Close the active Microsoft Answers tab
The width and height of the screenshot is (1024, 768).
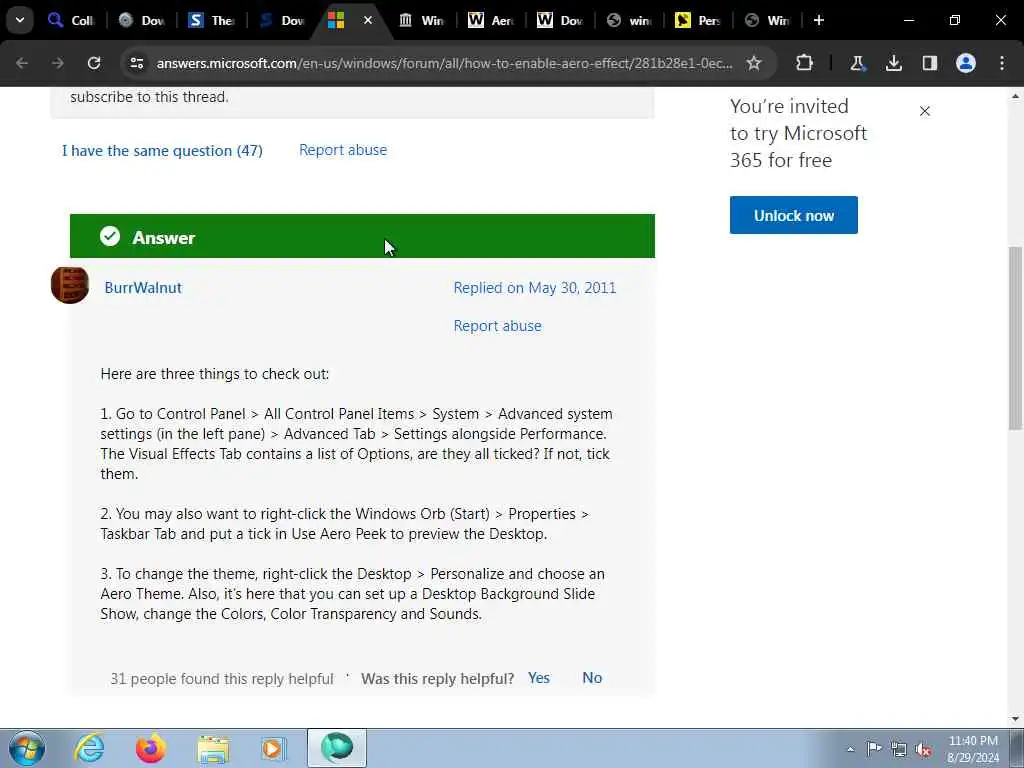point(368,20)
